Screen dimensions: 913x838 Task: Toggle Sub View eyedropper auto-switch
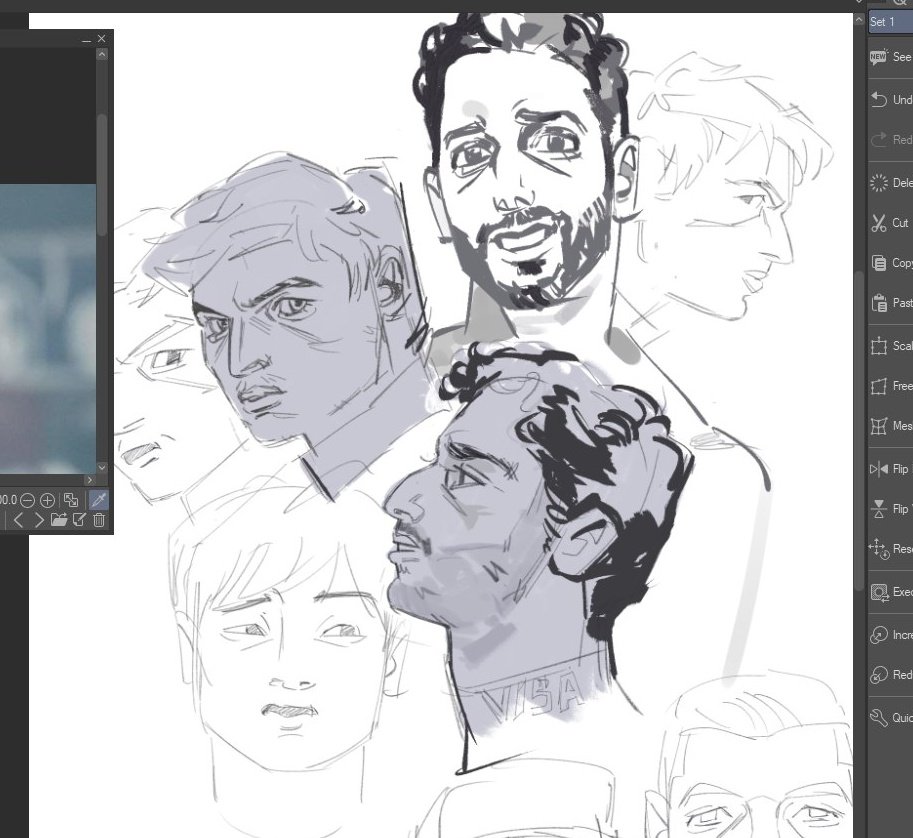[x=98, y=500]
